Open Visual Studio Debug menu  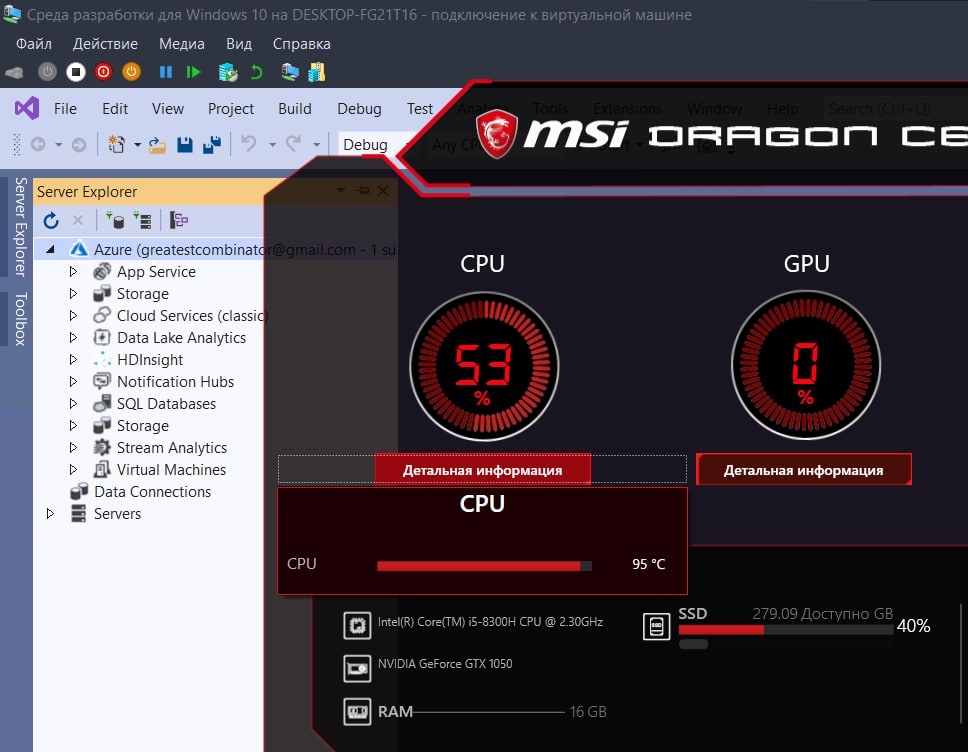(359, 109)
